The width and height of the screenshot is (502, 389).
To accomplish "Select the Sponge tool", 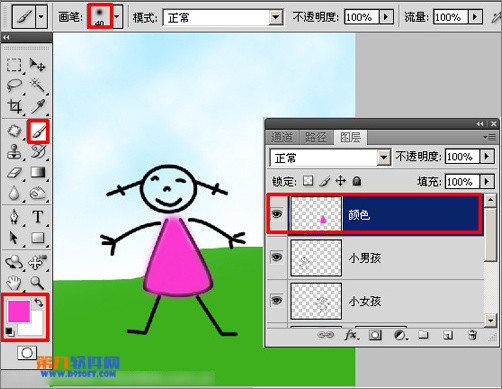I will pyautogui.click(x=37, y=193).
